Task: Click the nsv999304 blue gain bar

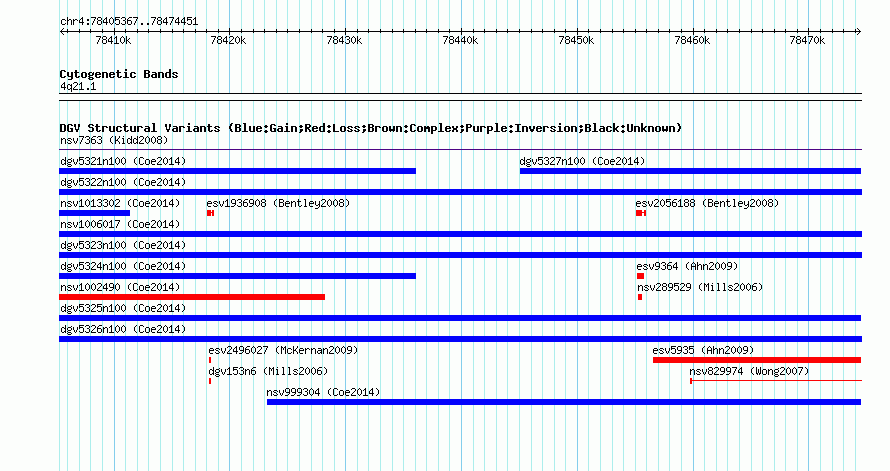Action: point(564,402)
